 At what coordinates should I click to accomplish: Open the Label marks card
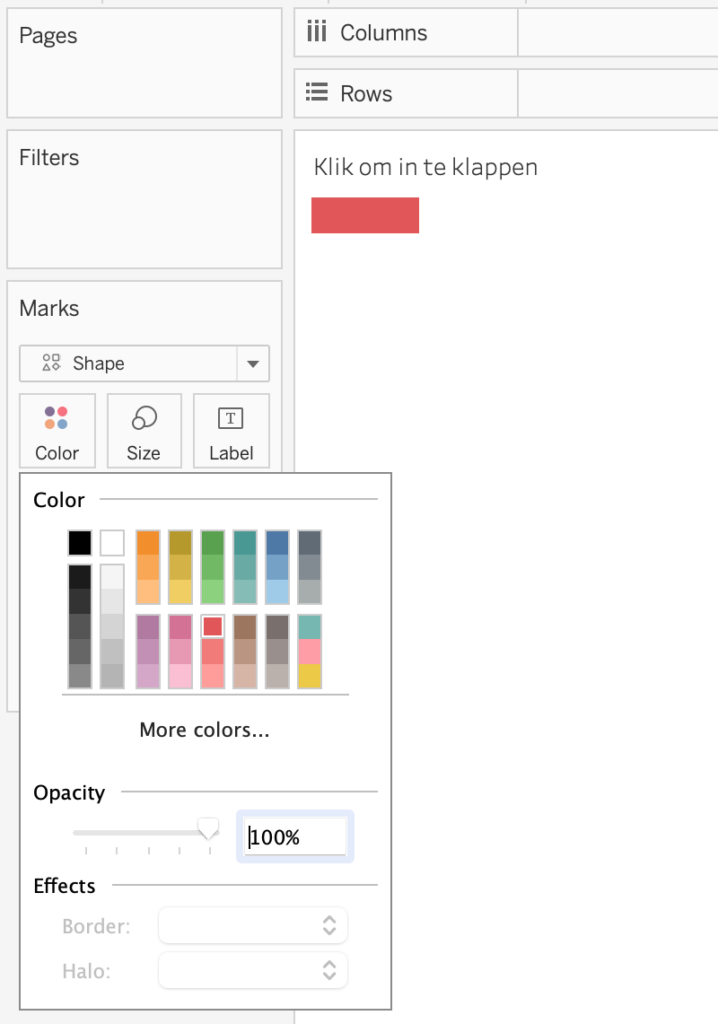click(231, 431)
